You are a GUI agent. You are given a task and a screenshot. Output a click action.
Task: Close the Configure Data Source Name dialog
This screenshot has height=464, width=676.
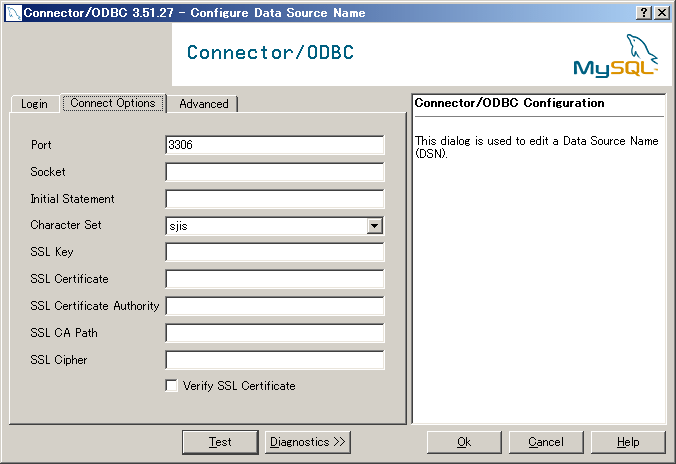pos(662,12)
